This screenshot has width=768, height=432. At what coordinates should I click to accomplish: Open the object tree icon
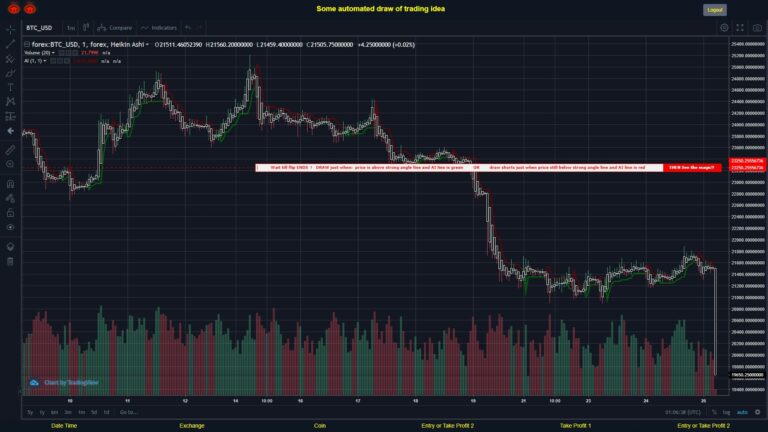(10, 246)
